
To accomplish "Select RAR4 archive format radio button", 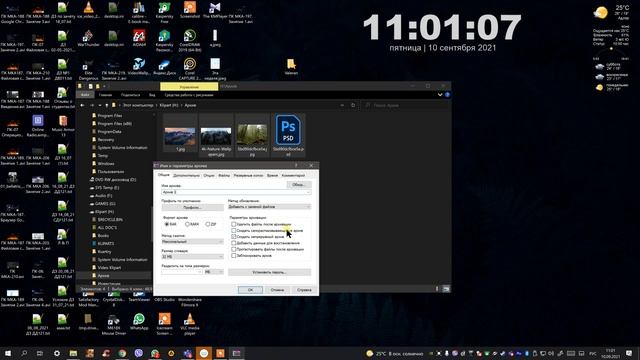I will pos(187,224).
